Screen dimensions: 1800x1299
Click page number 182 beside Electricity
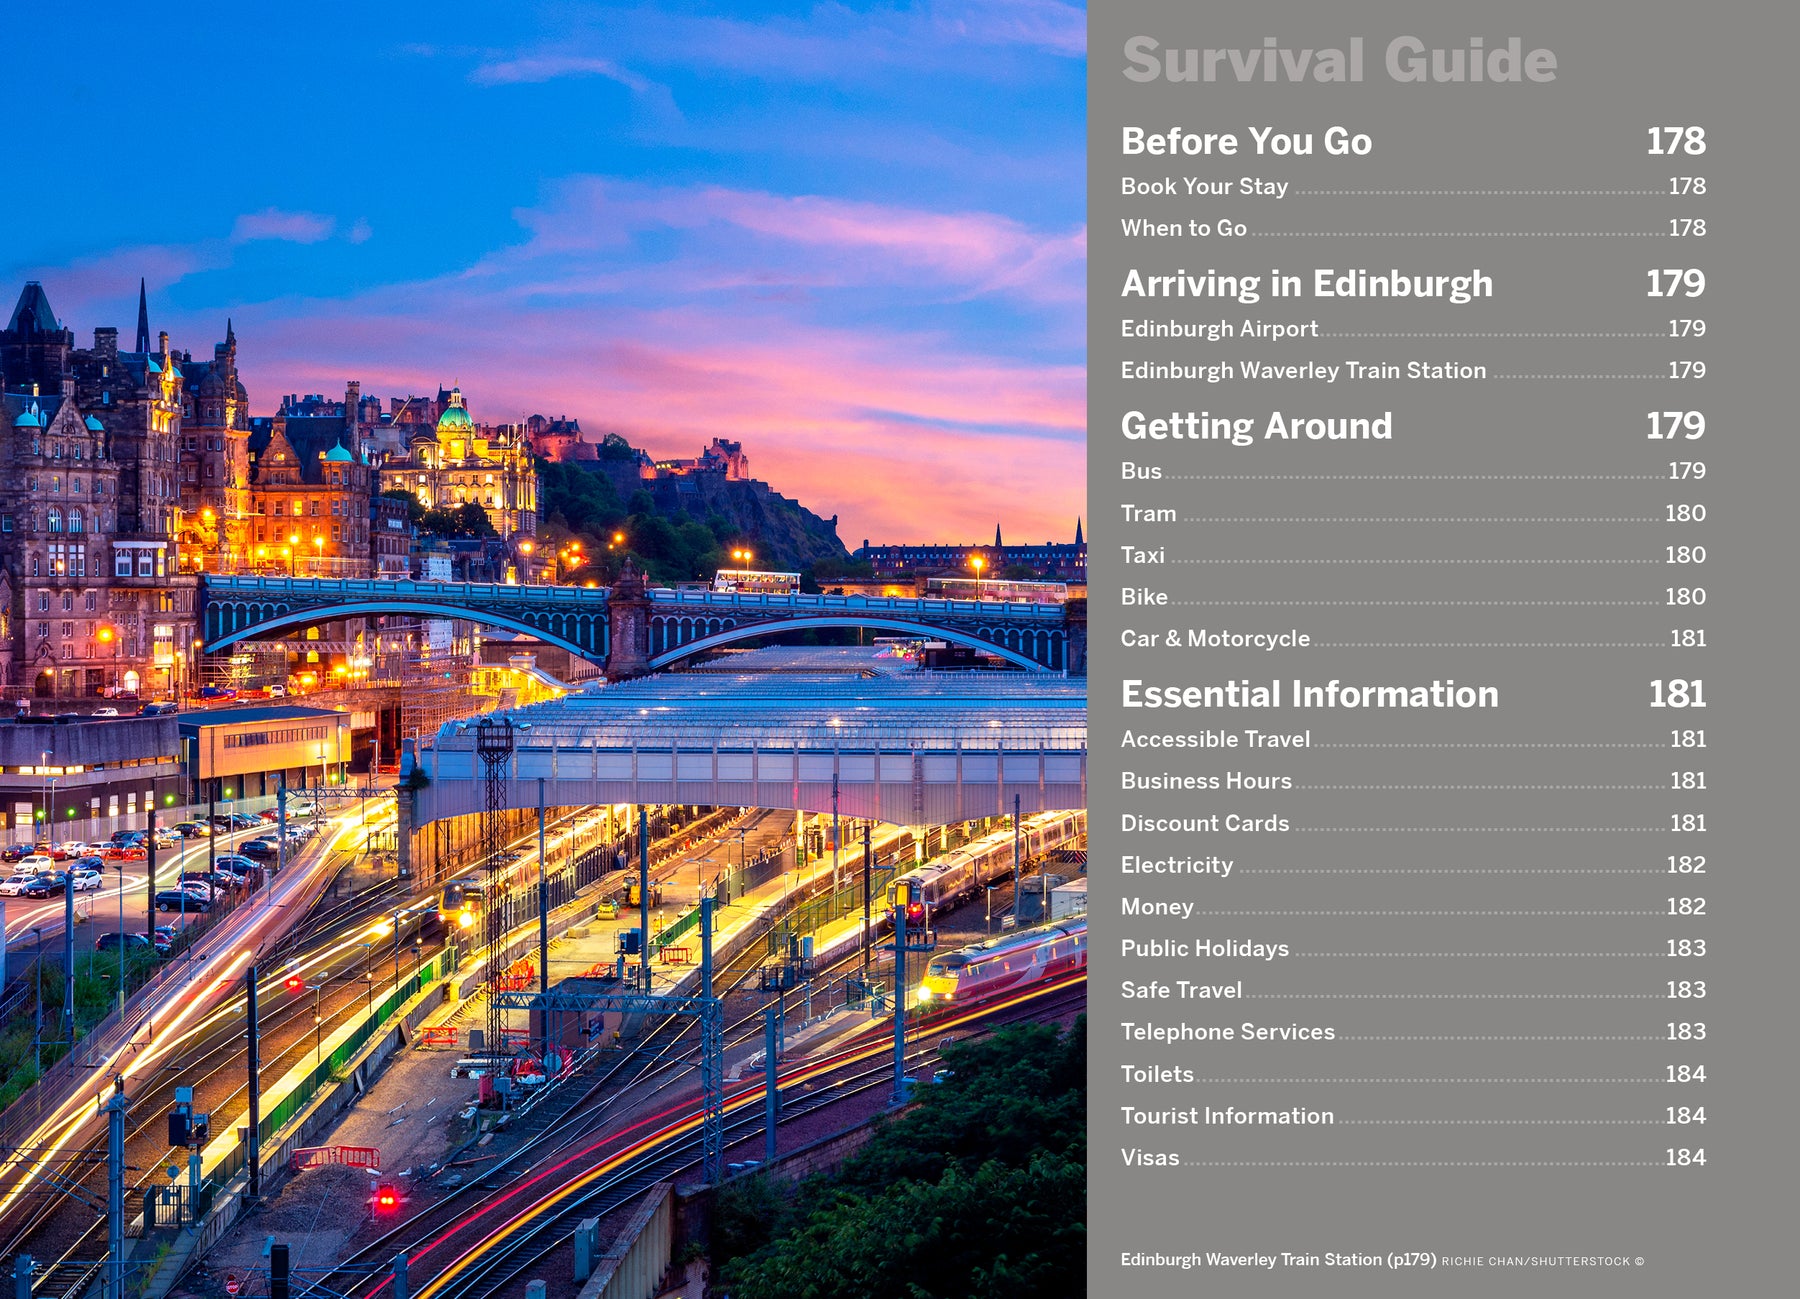tap(1686, 865)
